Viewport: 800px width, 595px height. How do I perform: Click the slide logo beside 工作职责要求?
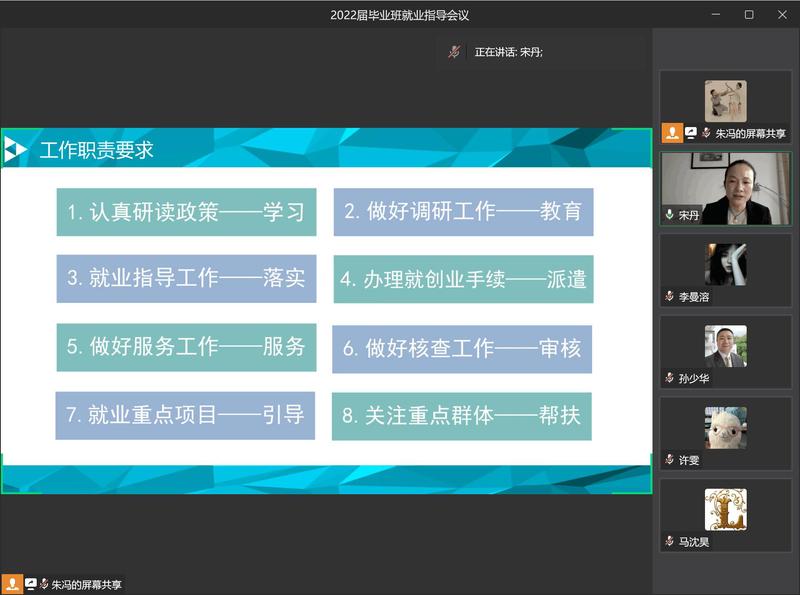point(16,150)
